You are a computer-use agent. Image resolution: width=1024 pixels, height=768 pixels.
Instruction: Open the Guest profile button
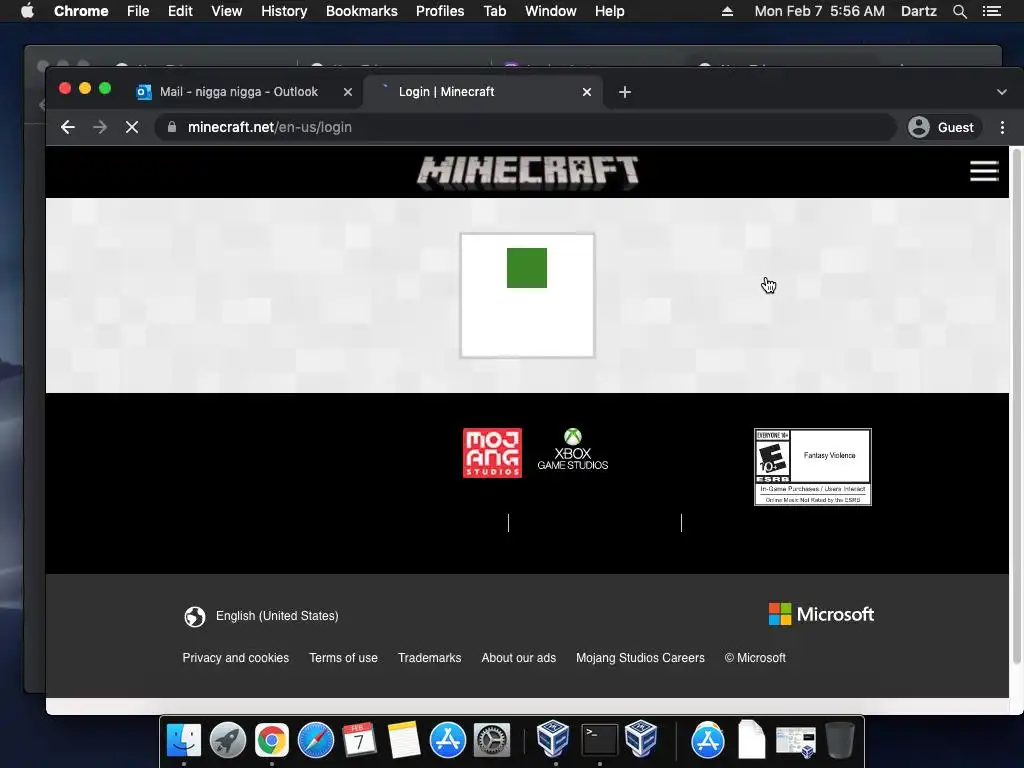point(944,127)
